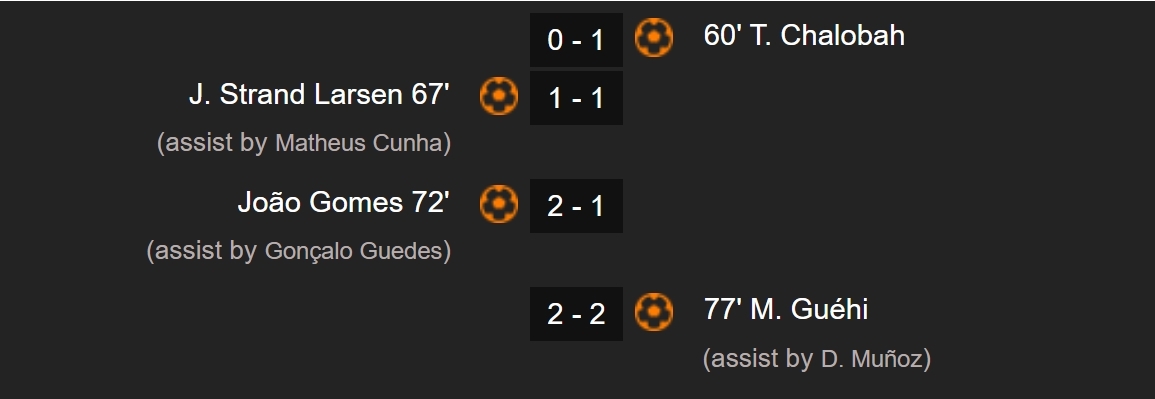Select the 2 - 2 score box
The image size is (1155, 399).
(576, 314)
